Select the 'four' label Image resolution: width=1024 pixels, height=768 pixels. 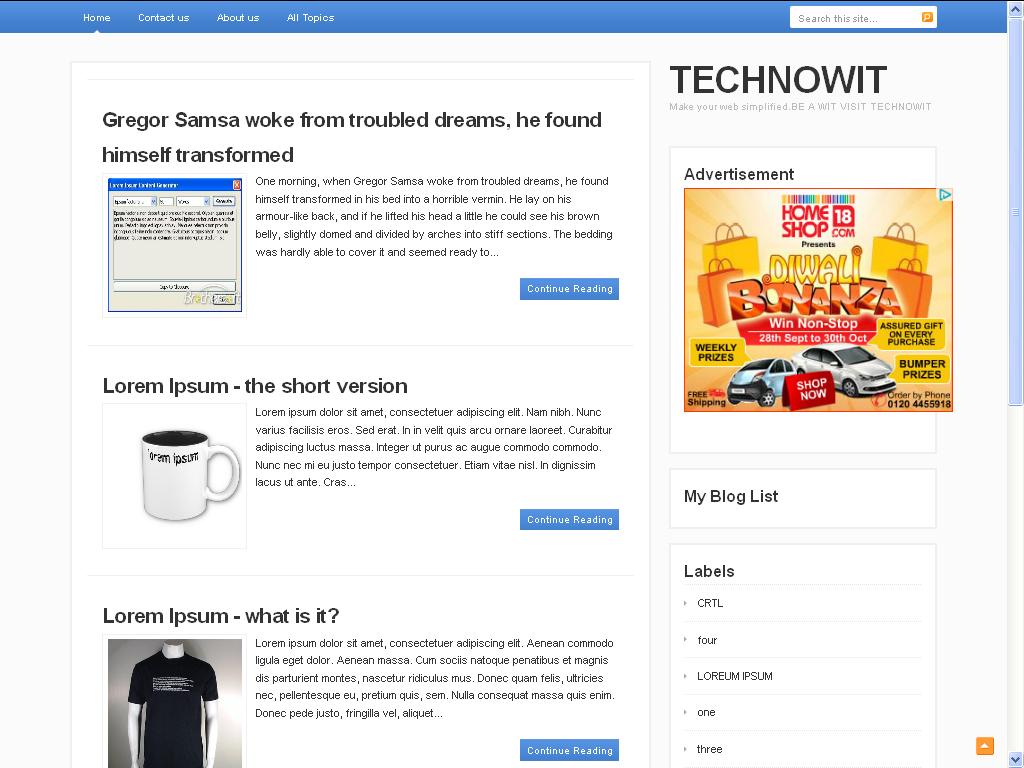pyautogui.click(x=707, y=640)
